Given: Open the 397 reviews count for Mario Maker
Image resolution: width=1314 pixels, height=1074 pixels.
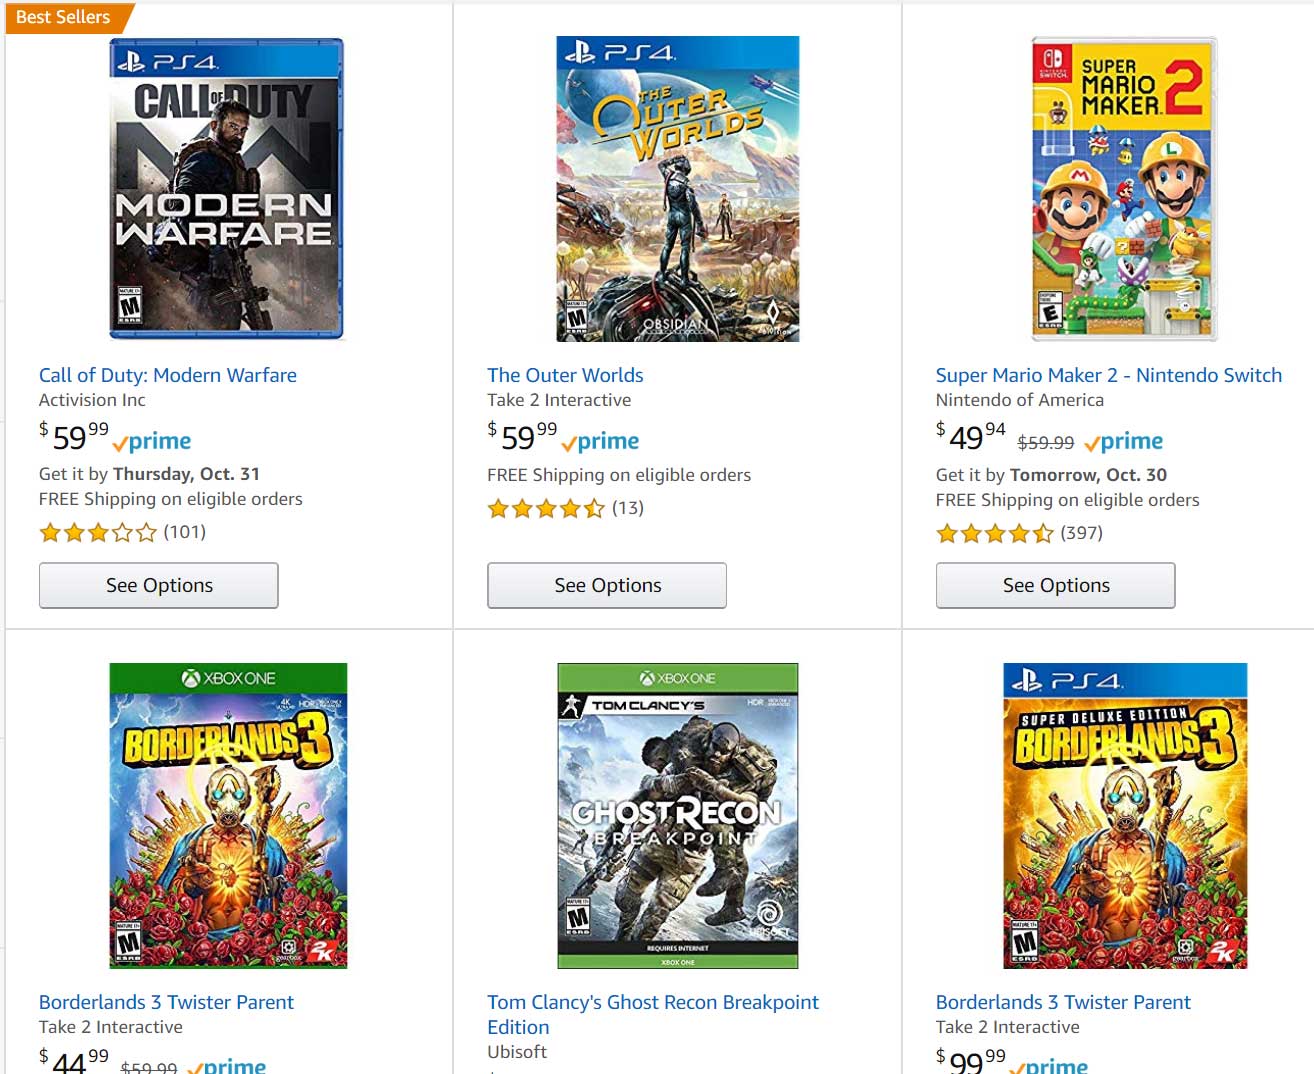Looking at the screenshot, I should (x=1081, y=533).
